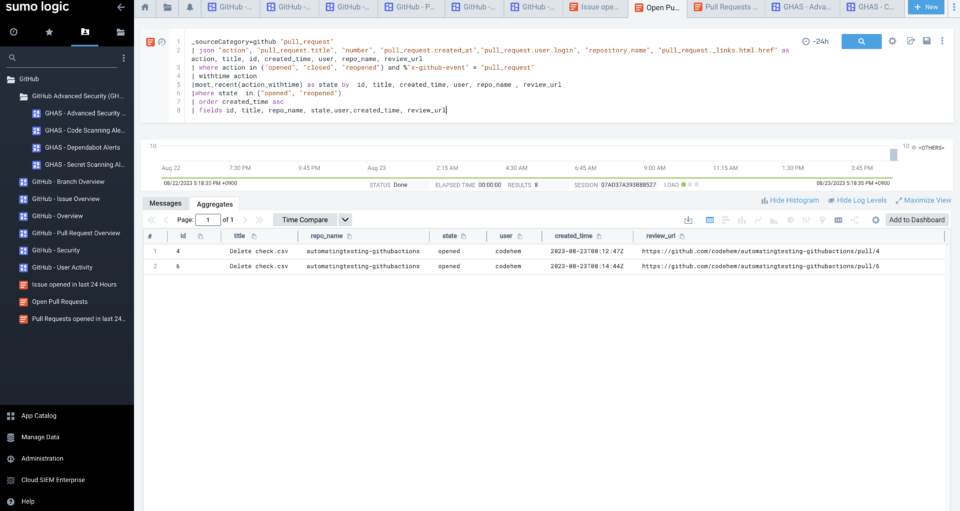Open the Time Compare dropdown arrow
The image size is (960, 511).
[346, 220]
